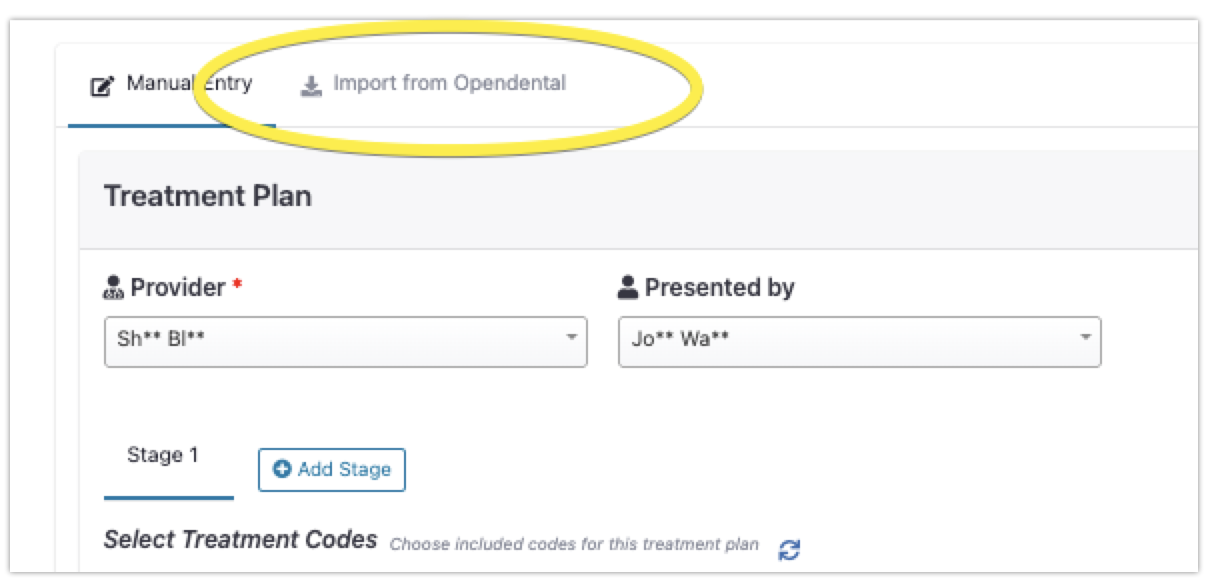Click the plus icon in Add Stage
Viewport: 1208px width, 582px height.
click(282, 469)
